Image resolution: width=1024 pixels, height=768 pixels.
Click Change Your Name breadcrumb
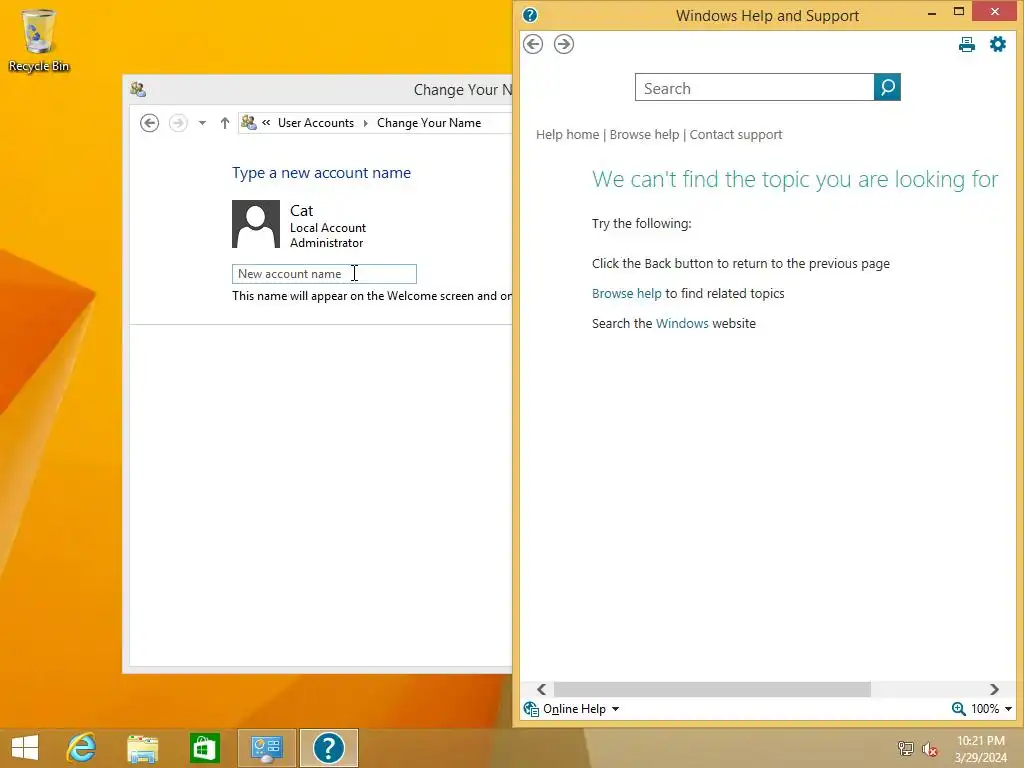[428, 123]
